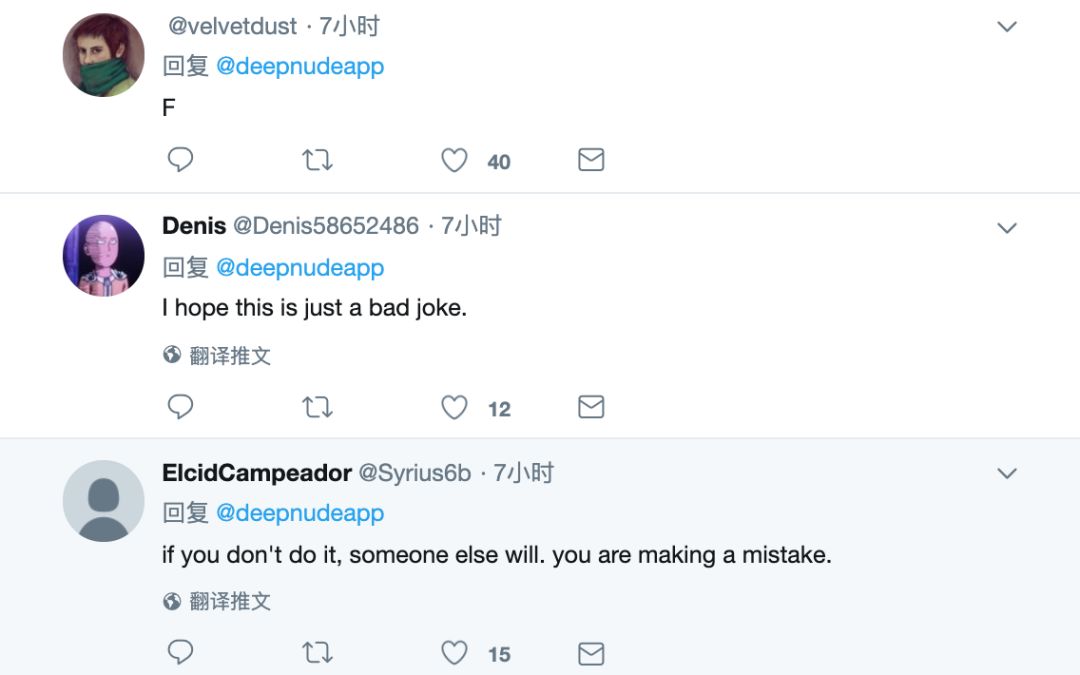Viewport: 1080px width, 675px height.
Task: Reply to ElcidCampeador's mistake tweet
Action: [180, 653]
